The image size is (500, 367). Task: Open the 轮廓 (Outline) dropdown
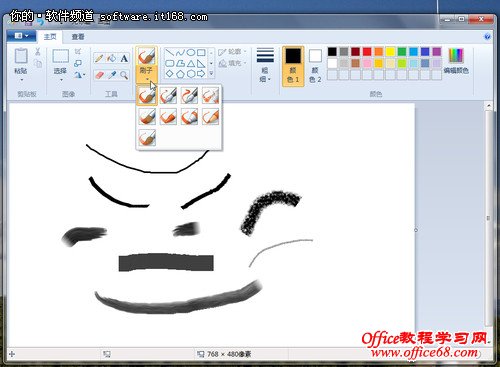pos(232,52)
